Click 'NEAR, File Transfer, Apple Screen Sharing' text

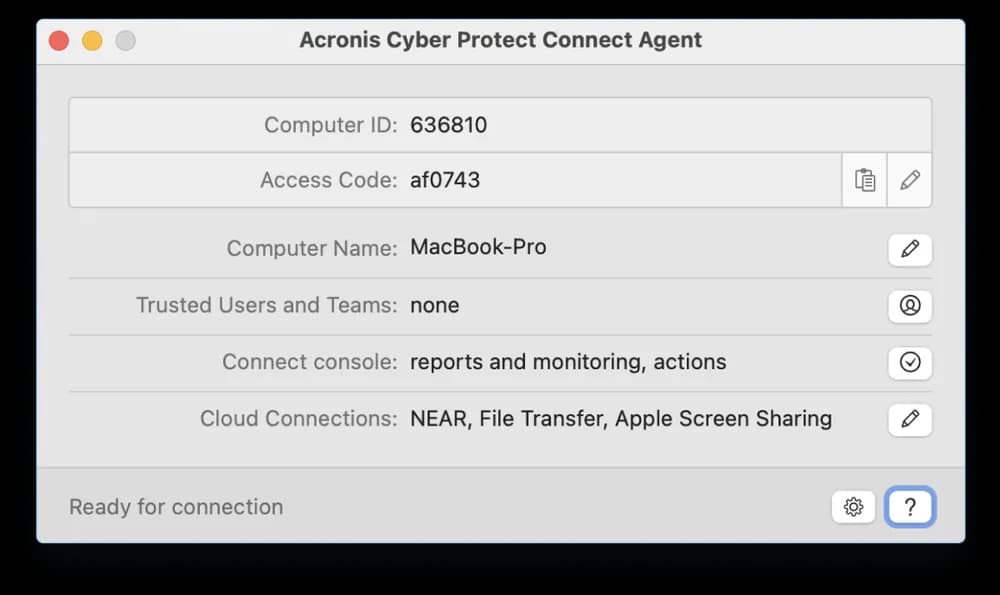[621, 419]
